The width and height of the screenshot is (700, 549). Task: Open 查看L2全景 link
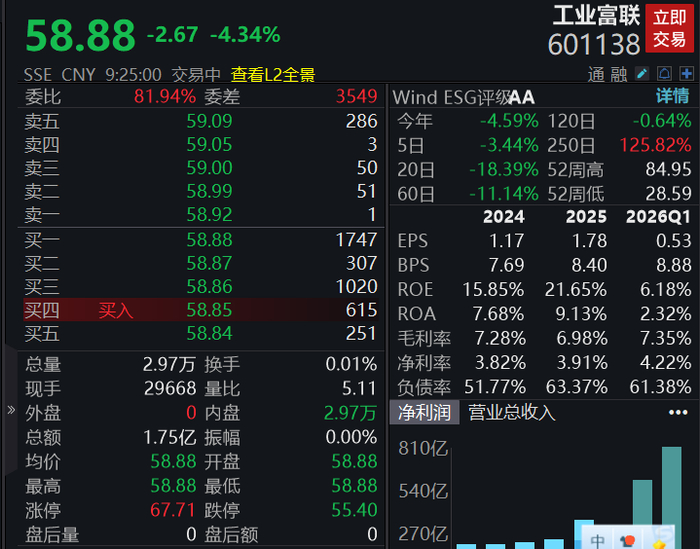point(273,75)
